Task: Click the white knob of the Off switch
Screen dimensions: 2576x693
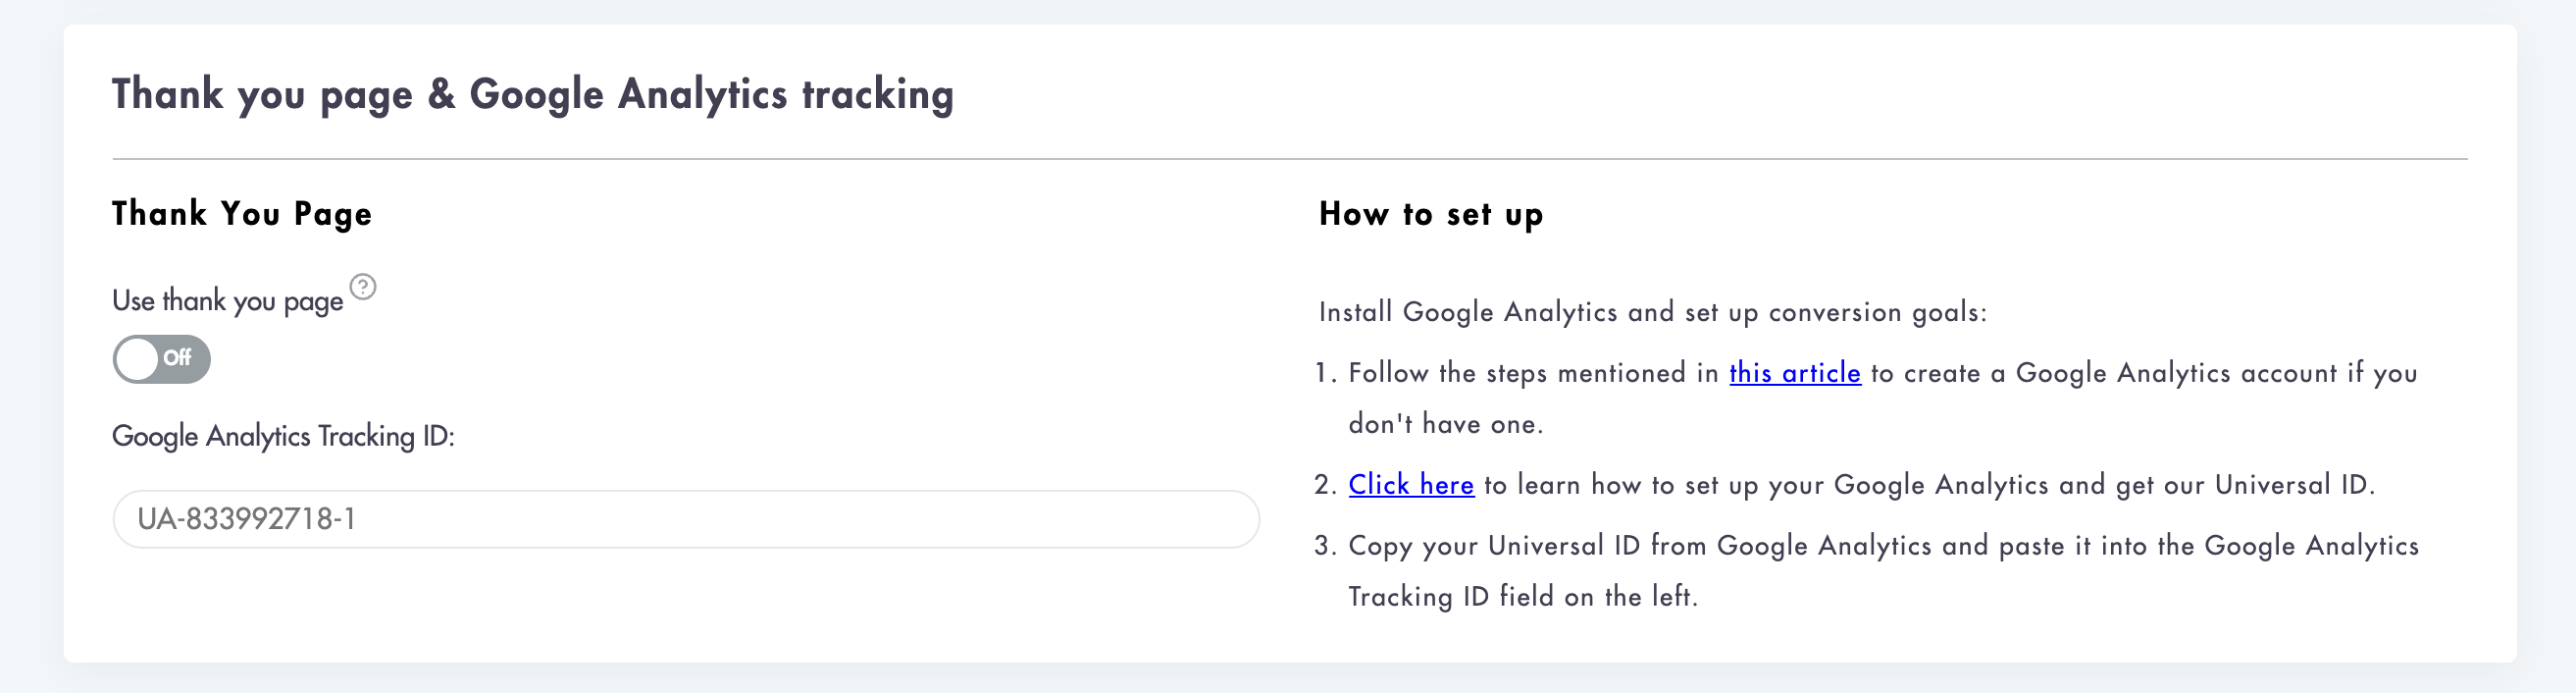Action: pyautogui.click(x=137, y=359)
